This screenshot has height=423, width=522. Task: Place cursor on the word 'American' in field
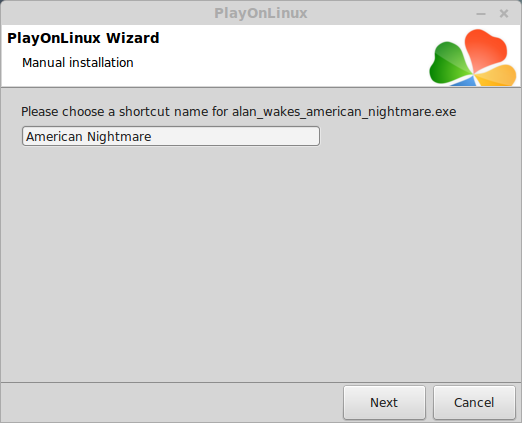tap(54, 137)
